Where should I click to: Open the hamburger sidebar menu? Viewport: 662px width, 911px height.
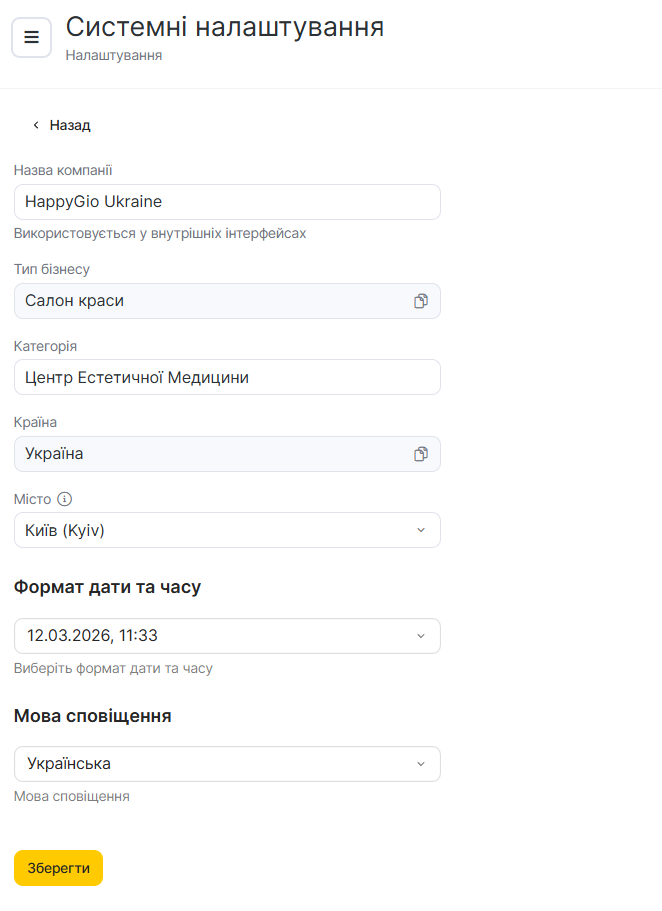31,38
